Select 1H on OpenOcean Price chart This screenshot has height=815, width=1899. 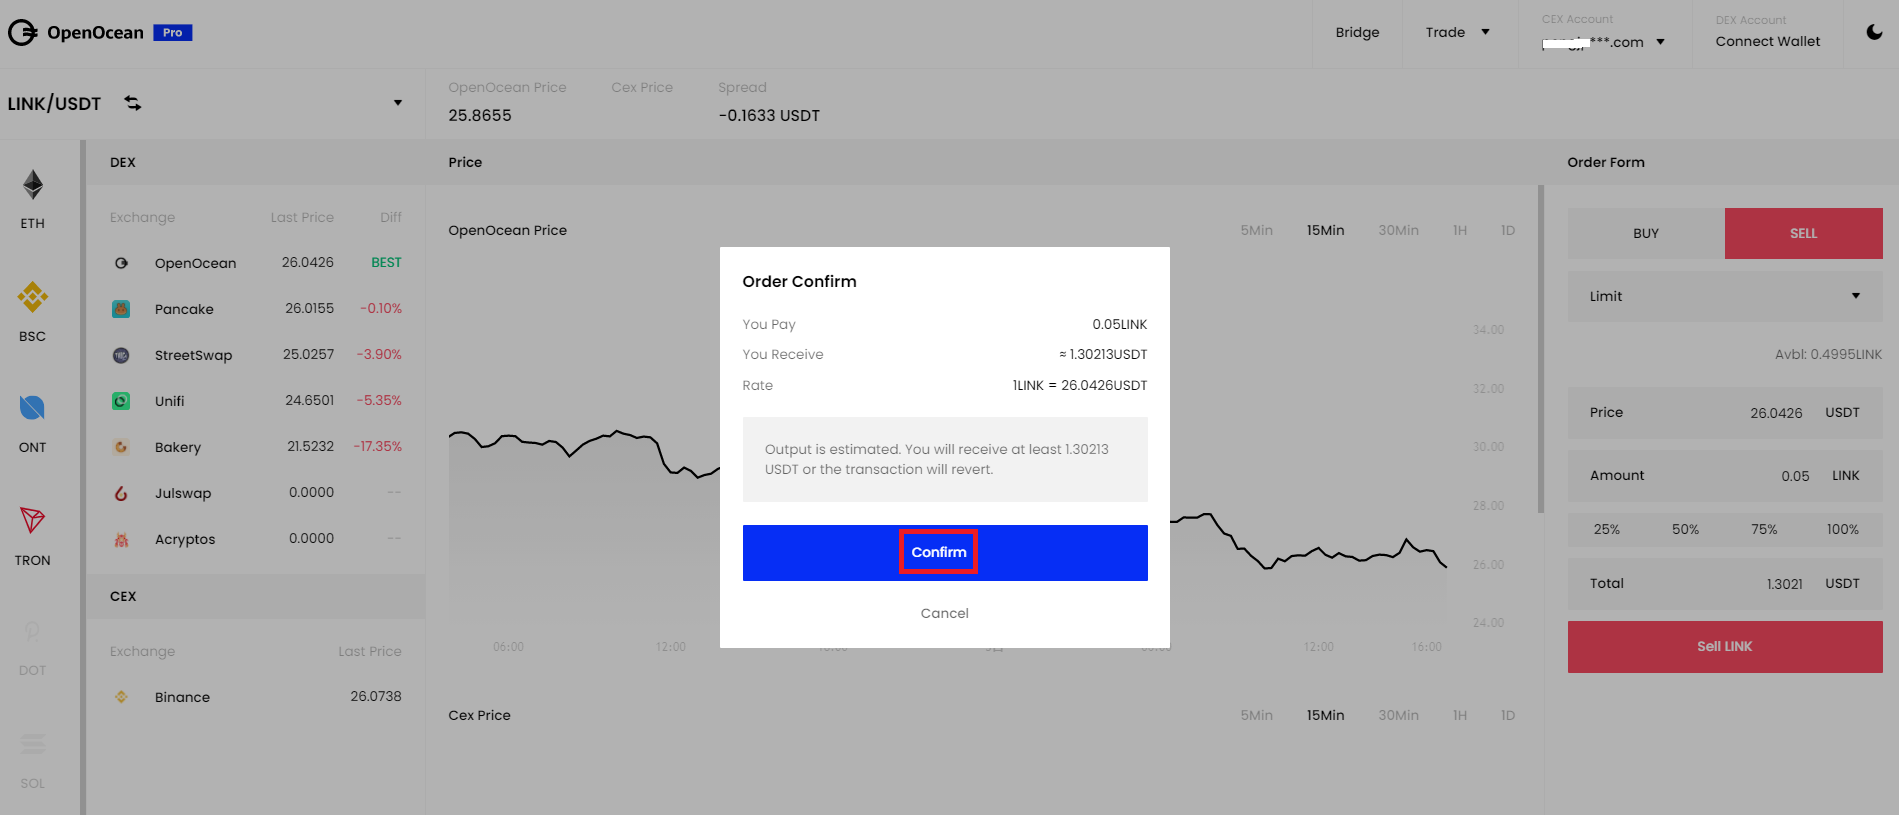[1460, 230]
